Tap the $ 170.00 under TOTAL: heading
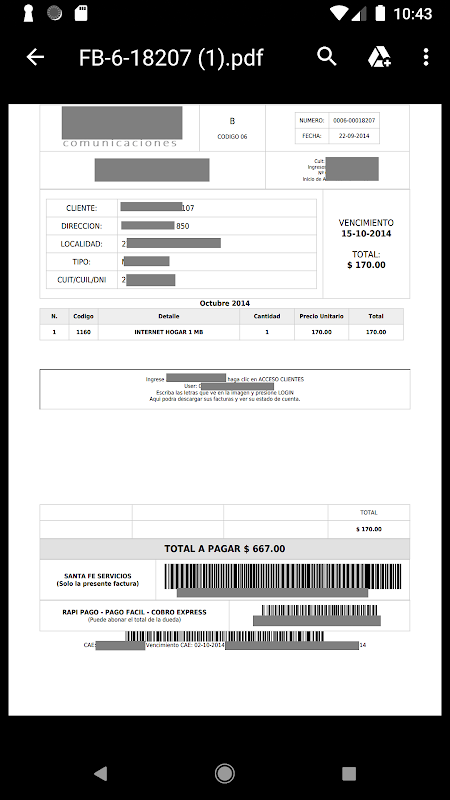 [x=366, y=265]
